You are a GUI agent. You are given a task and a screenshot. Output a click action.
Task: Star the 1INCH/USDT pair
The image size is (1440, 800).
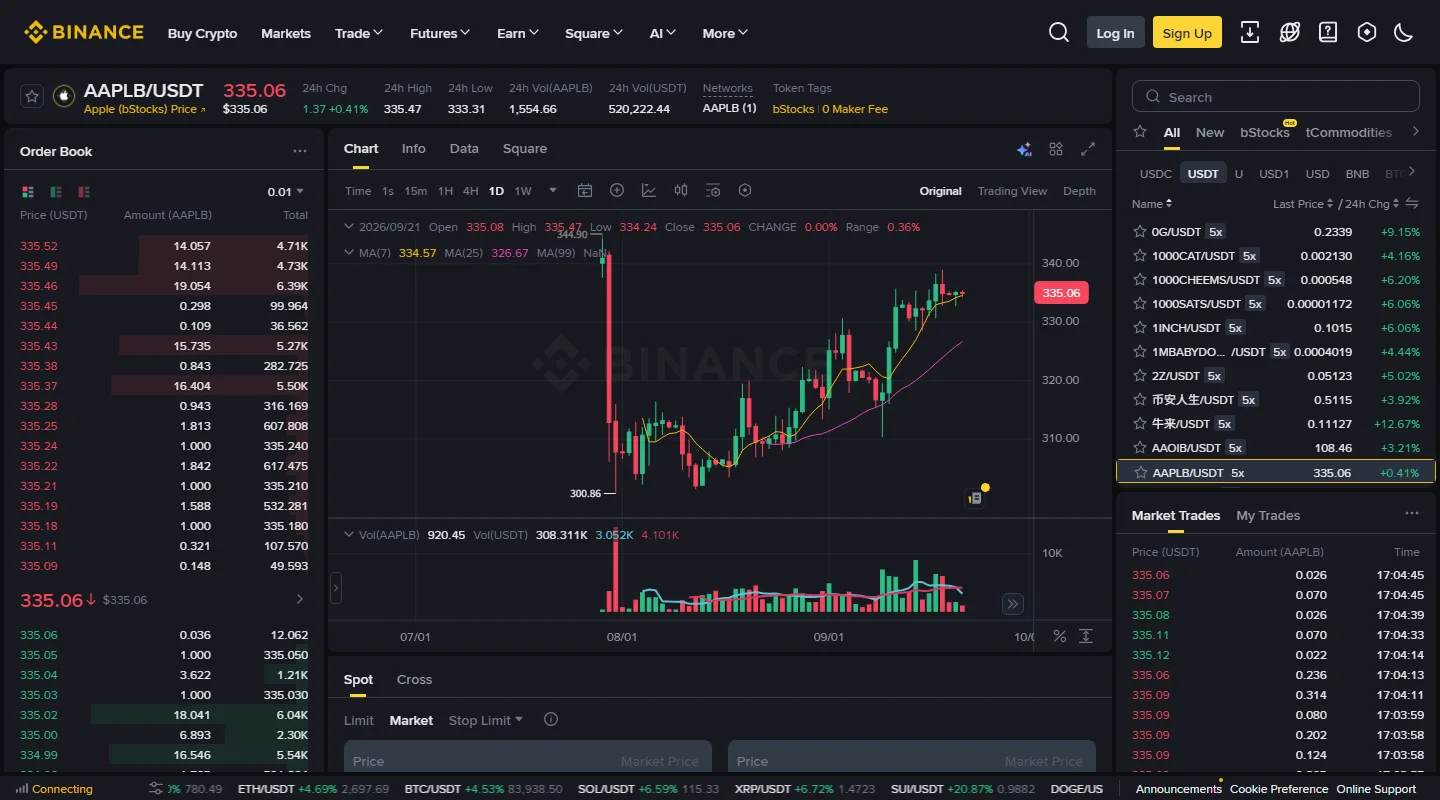(x=1139, y=327)
